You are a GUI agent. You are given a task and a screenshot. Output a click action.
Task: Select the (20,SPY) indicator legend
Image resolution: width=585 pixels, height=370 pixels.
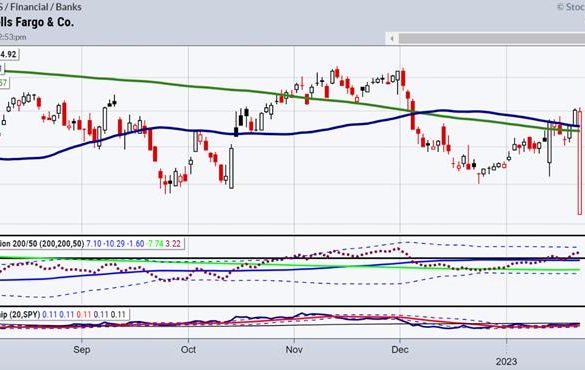point(20,314)
